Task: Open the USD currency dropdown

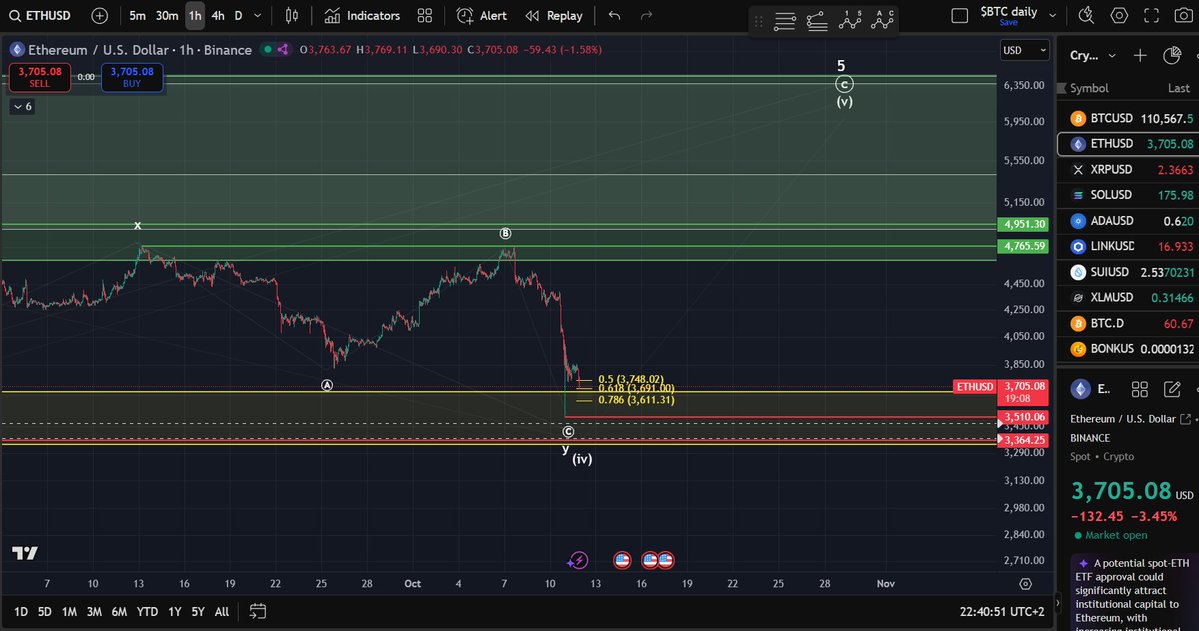Action: click(1025, 50)
